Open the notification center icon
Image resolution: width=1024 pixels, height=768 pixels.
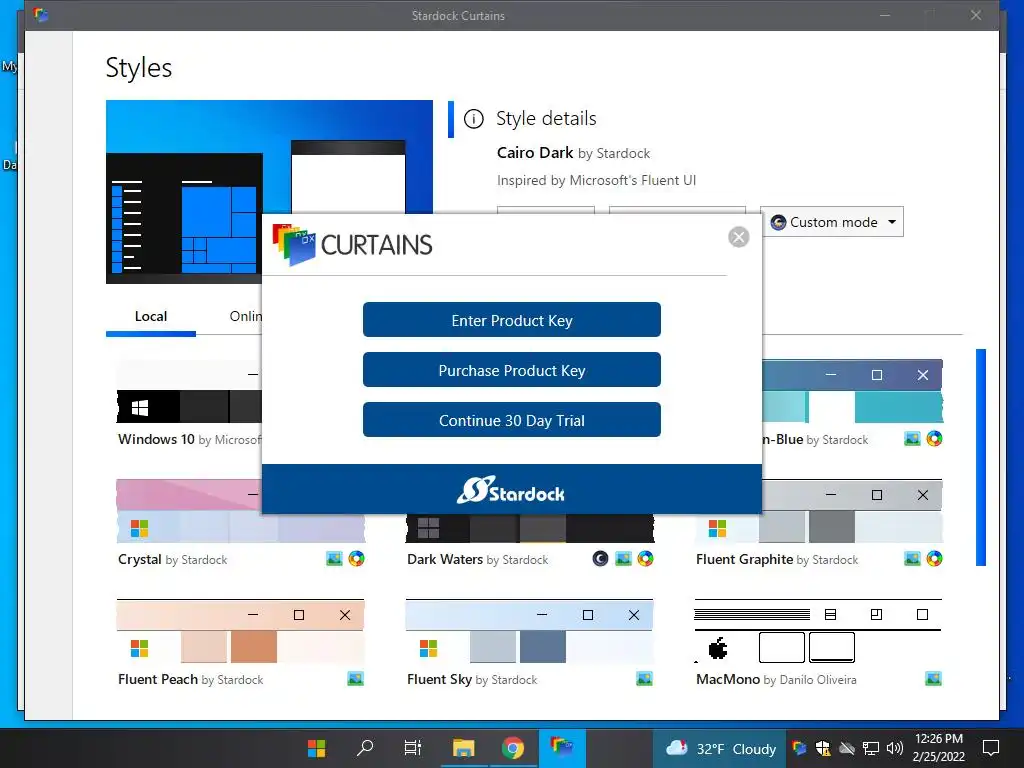(991, 748)
